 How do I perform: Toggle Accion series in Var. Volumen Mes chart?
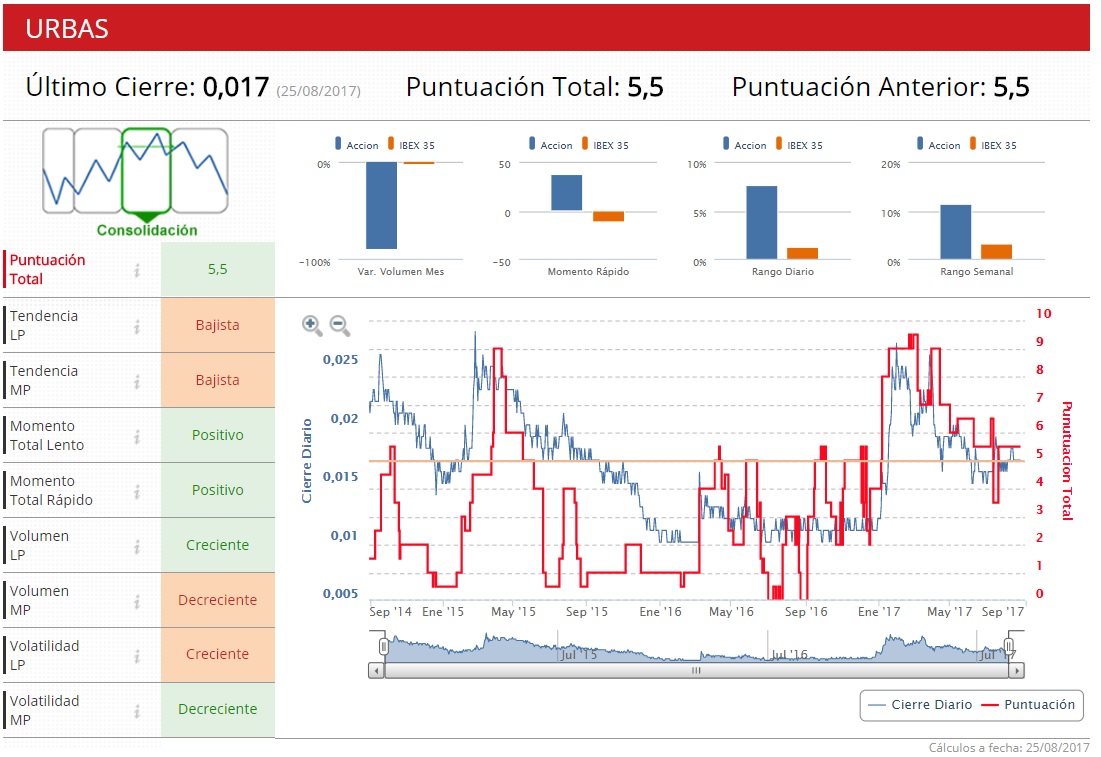point(357,145)
